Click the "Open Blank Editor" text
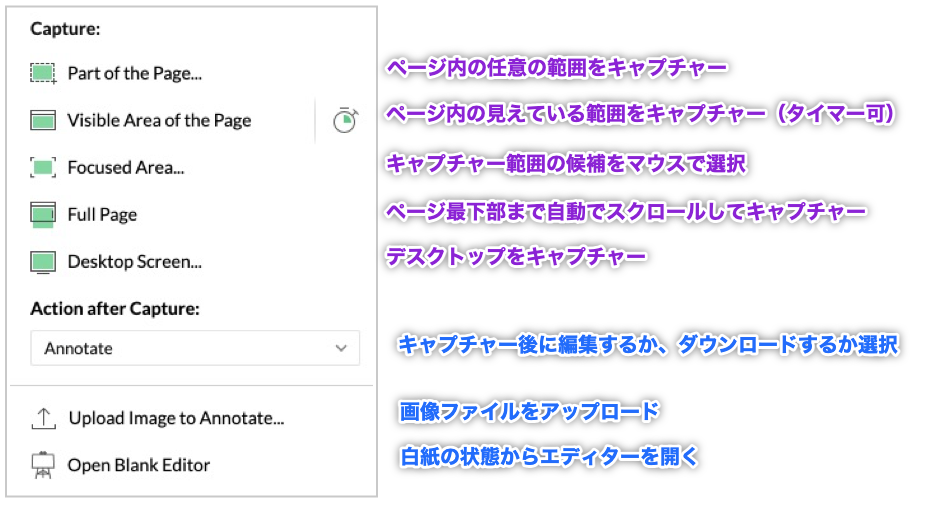 [138, 465]
